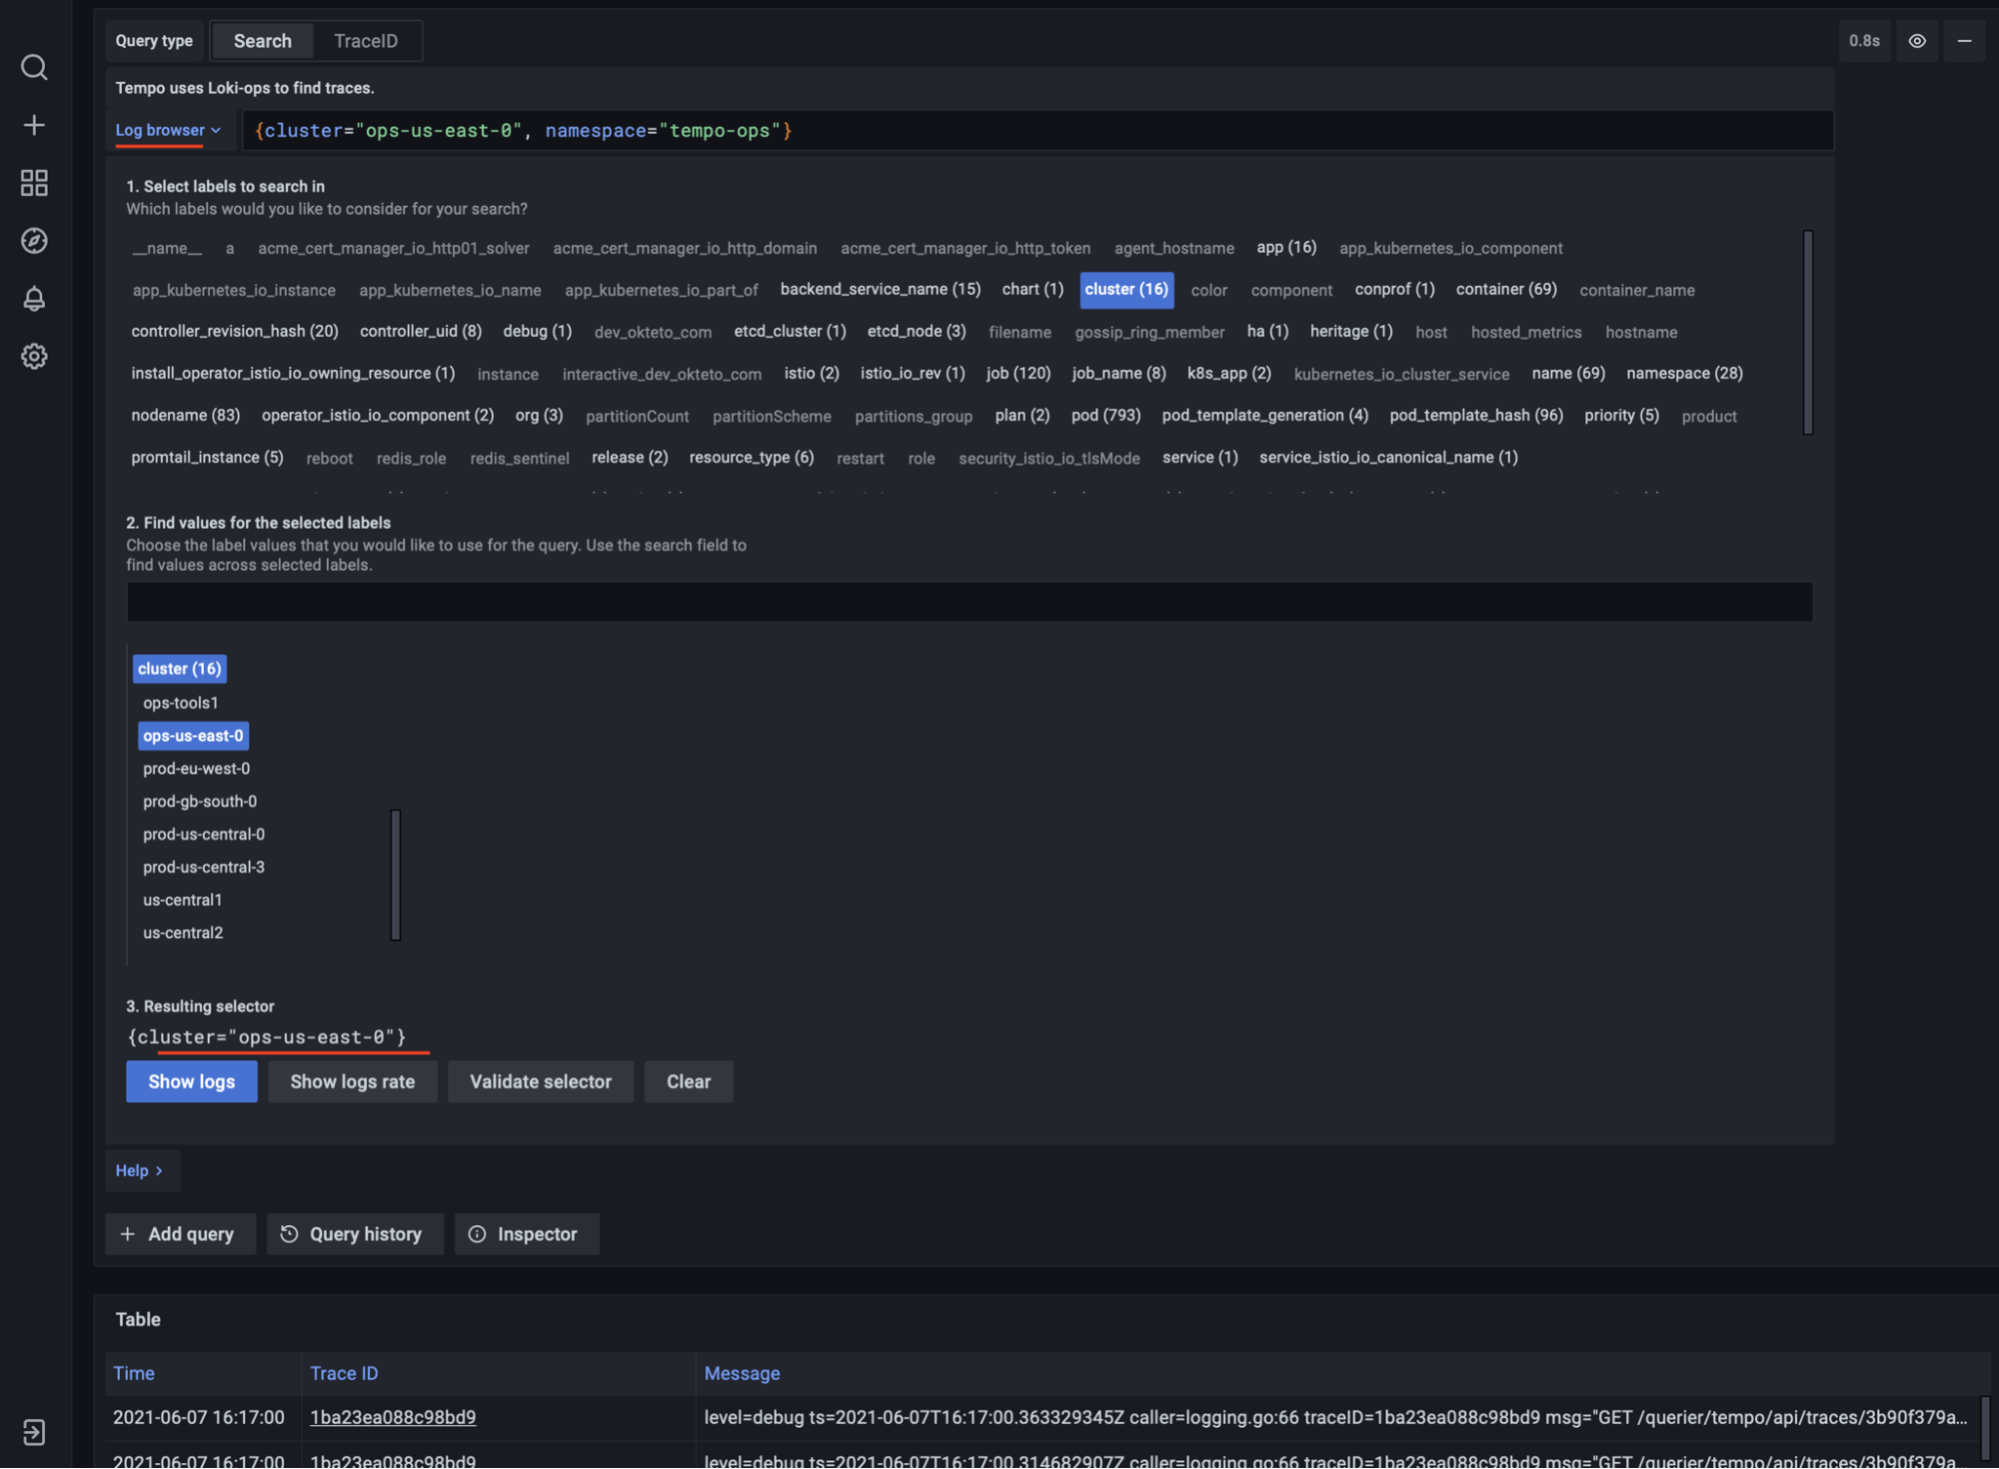Open trace ID 1ba23ea088c98bd9 link
The width and height of the screenshot is (1999, 1469).
[393, 1417]
